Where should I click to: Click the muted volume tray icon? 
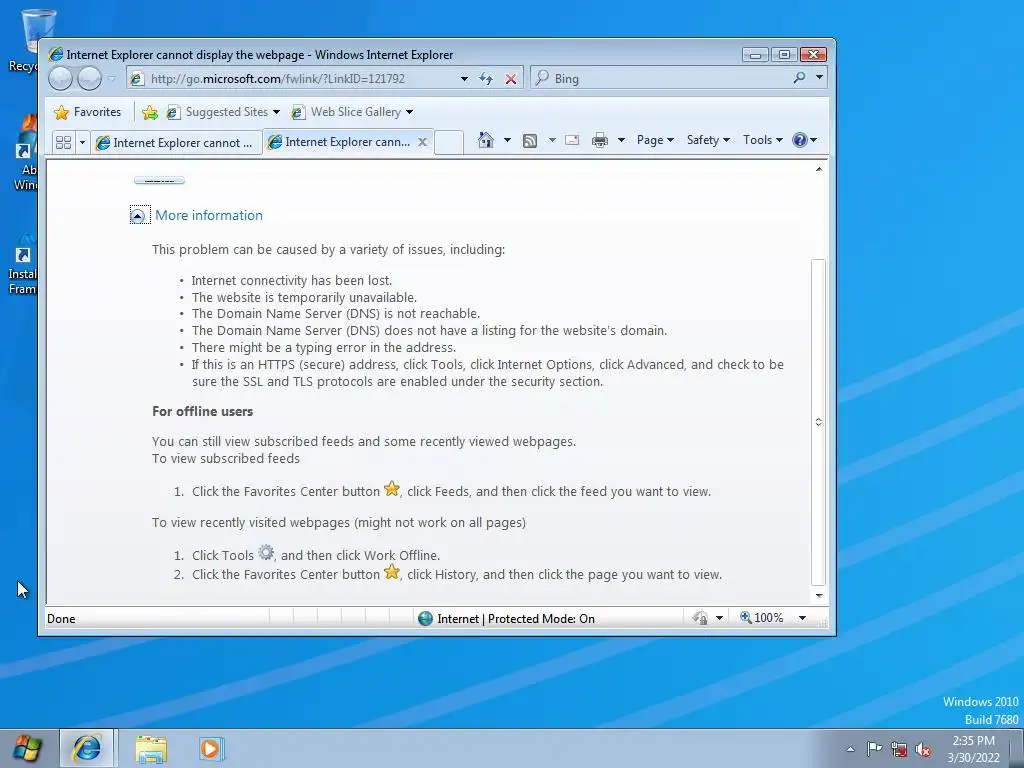[923, 749]
